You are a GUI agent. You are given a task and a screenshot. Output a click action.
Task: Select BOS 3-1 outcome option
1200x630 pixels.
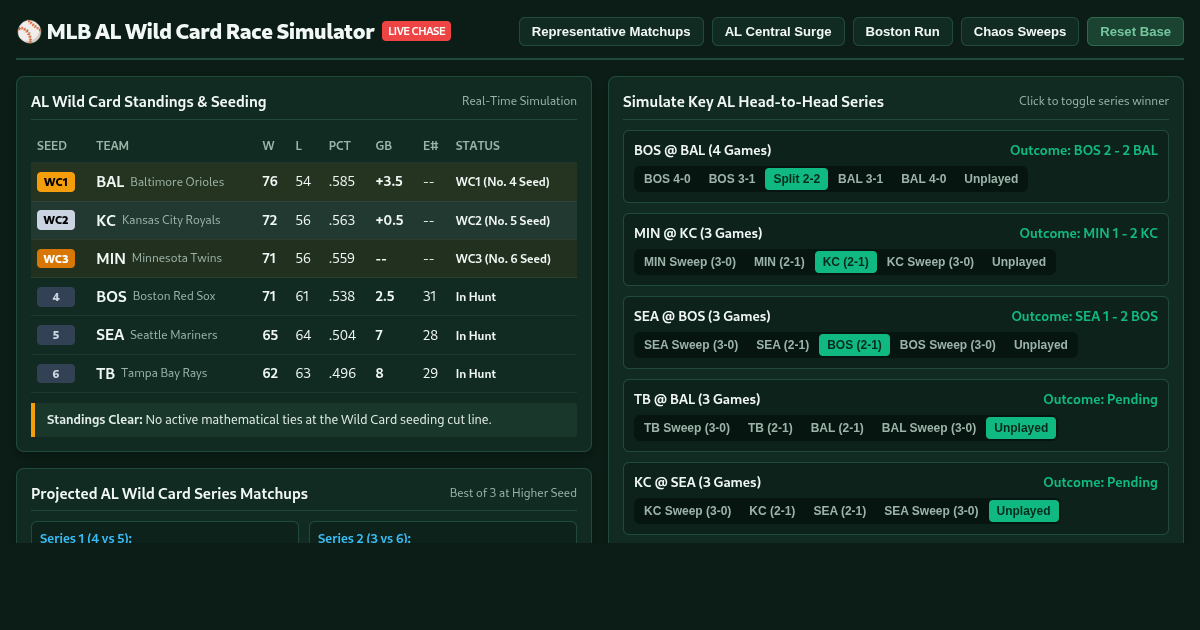(732, 179)
